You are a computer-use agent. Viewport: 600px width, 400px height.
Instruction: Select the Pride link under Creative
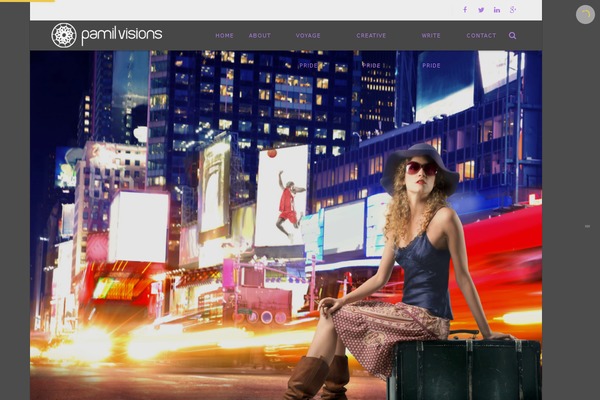(x=371, y=65)
